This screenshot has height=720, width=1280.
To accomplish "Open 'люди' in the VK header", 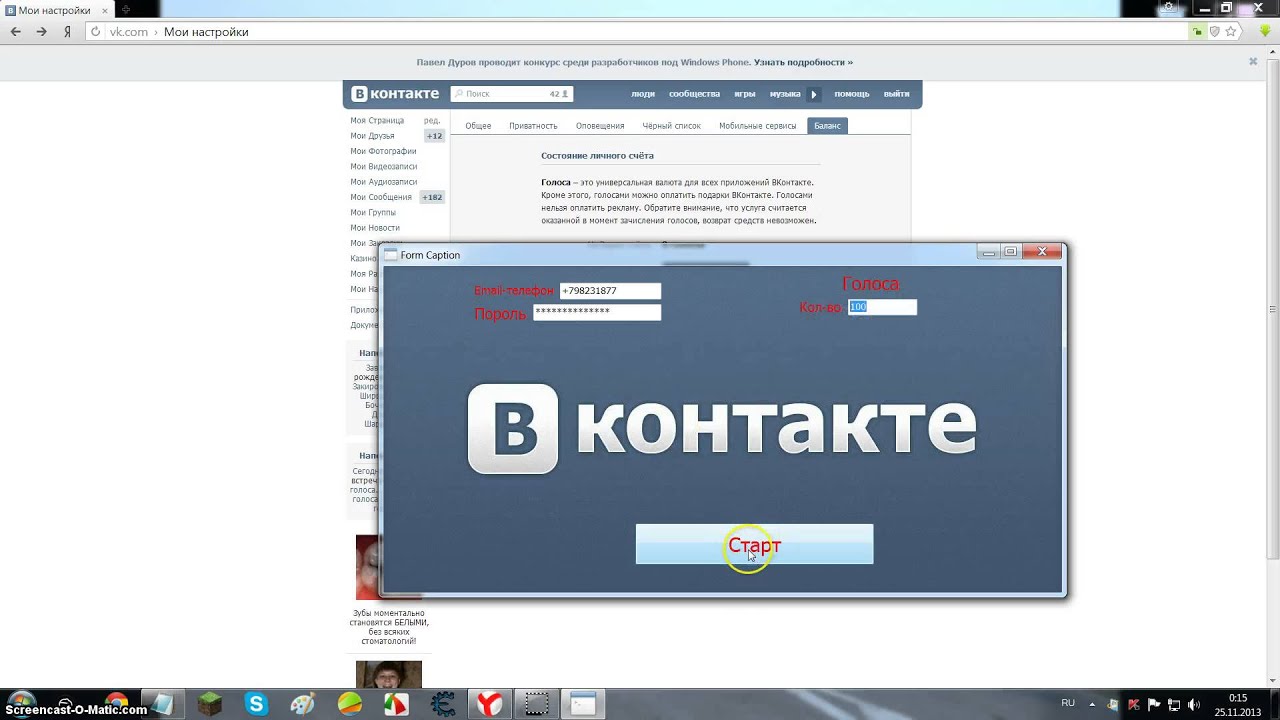I will tap(643, 94).
